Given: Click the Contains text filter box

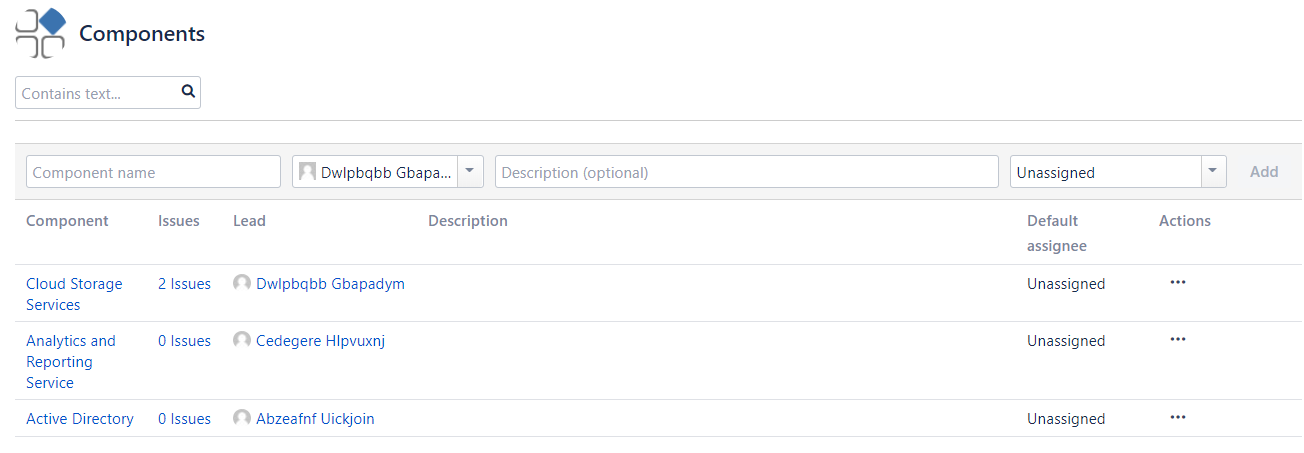Looking at the screenshot, I should 97,93.
